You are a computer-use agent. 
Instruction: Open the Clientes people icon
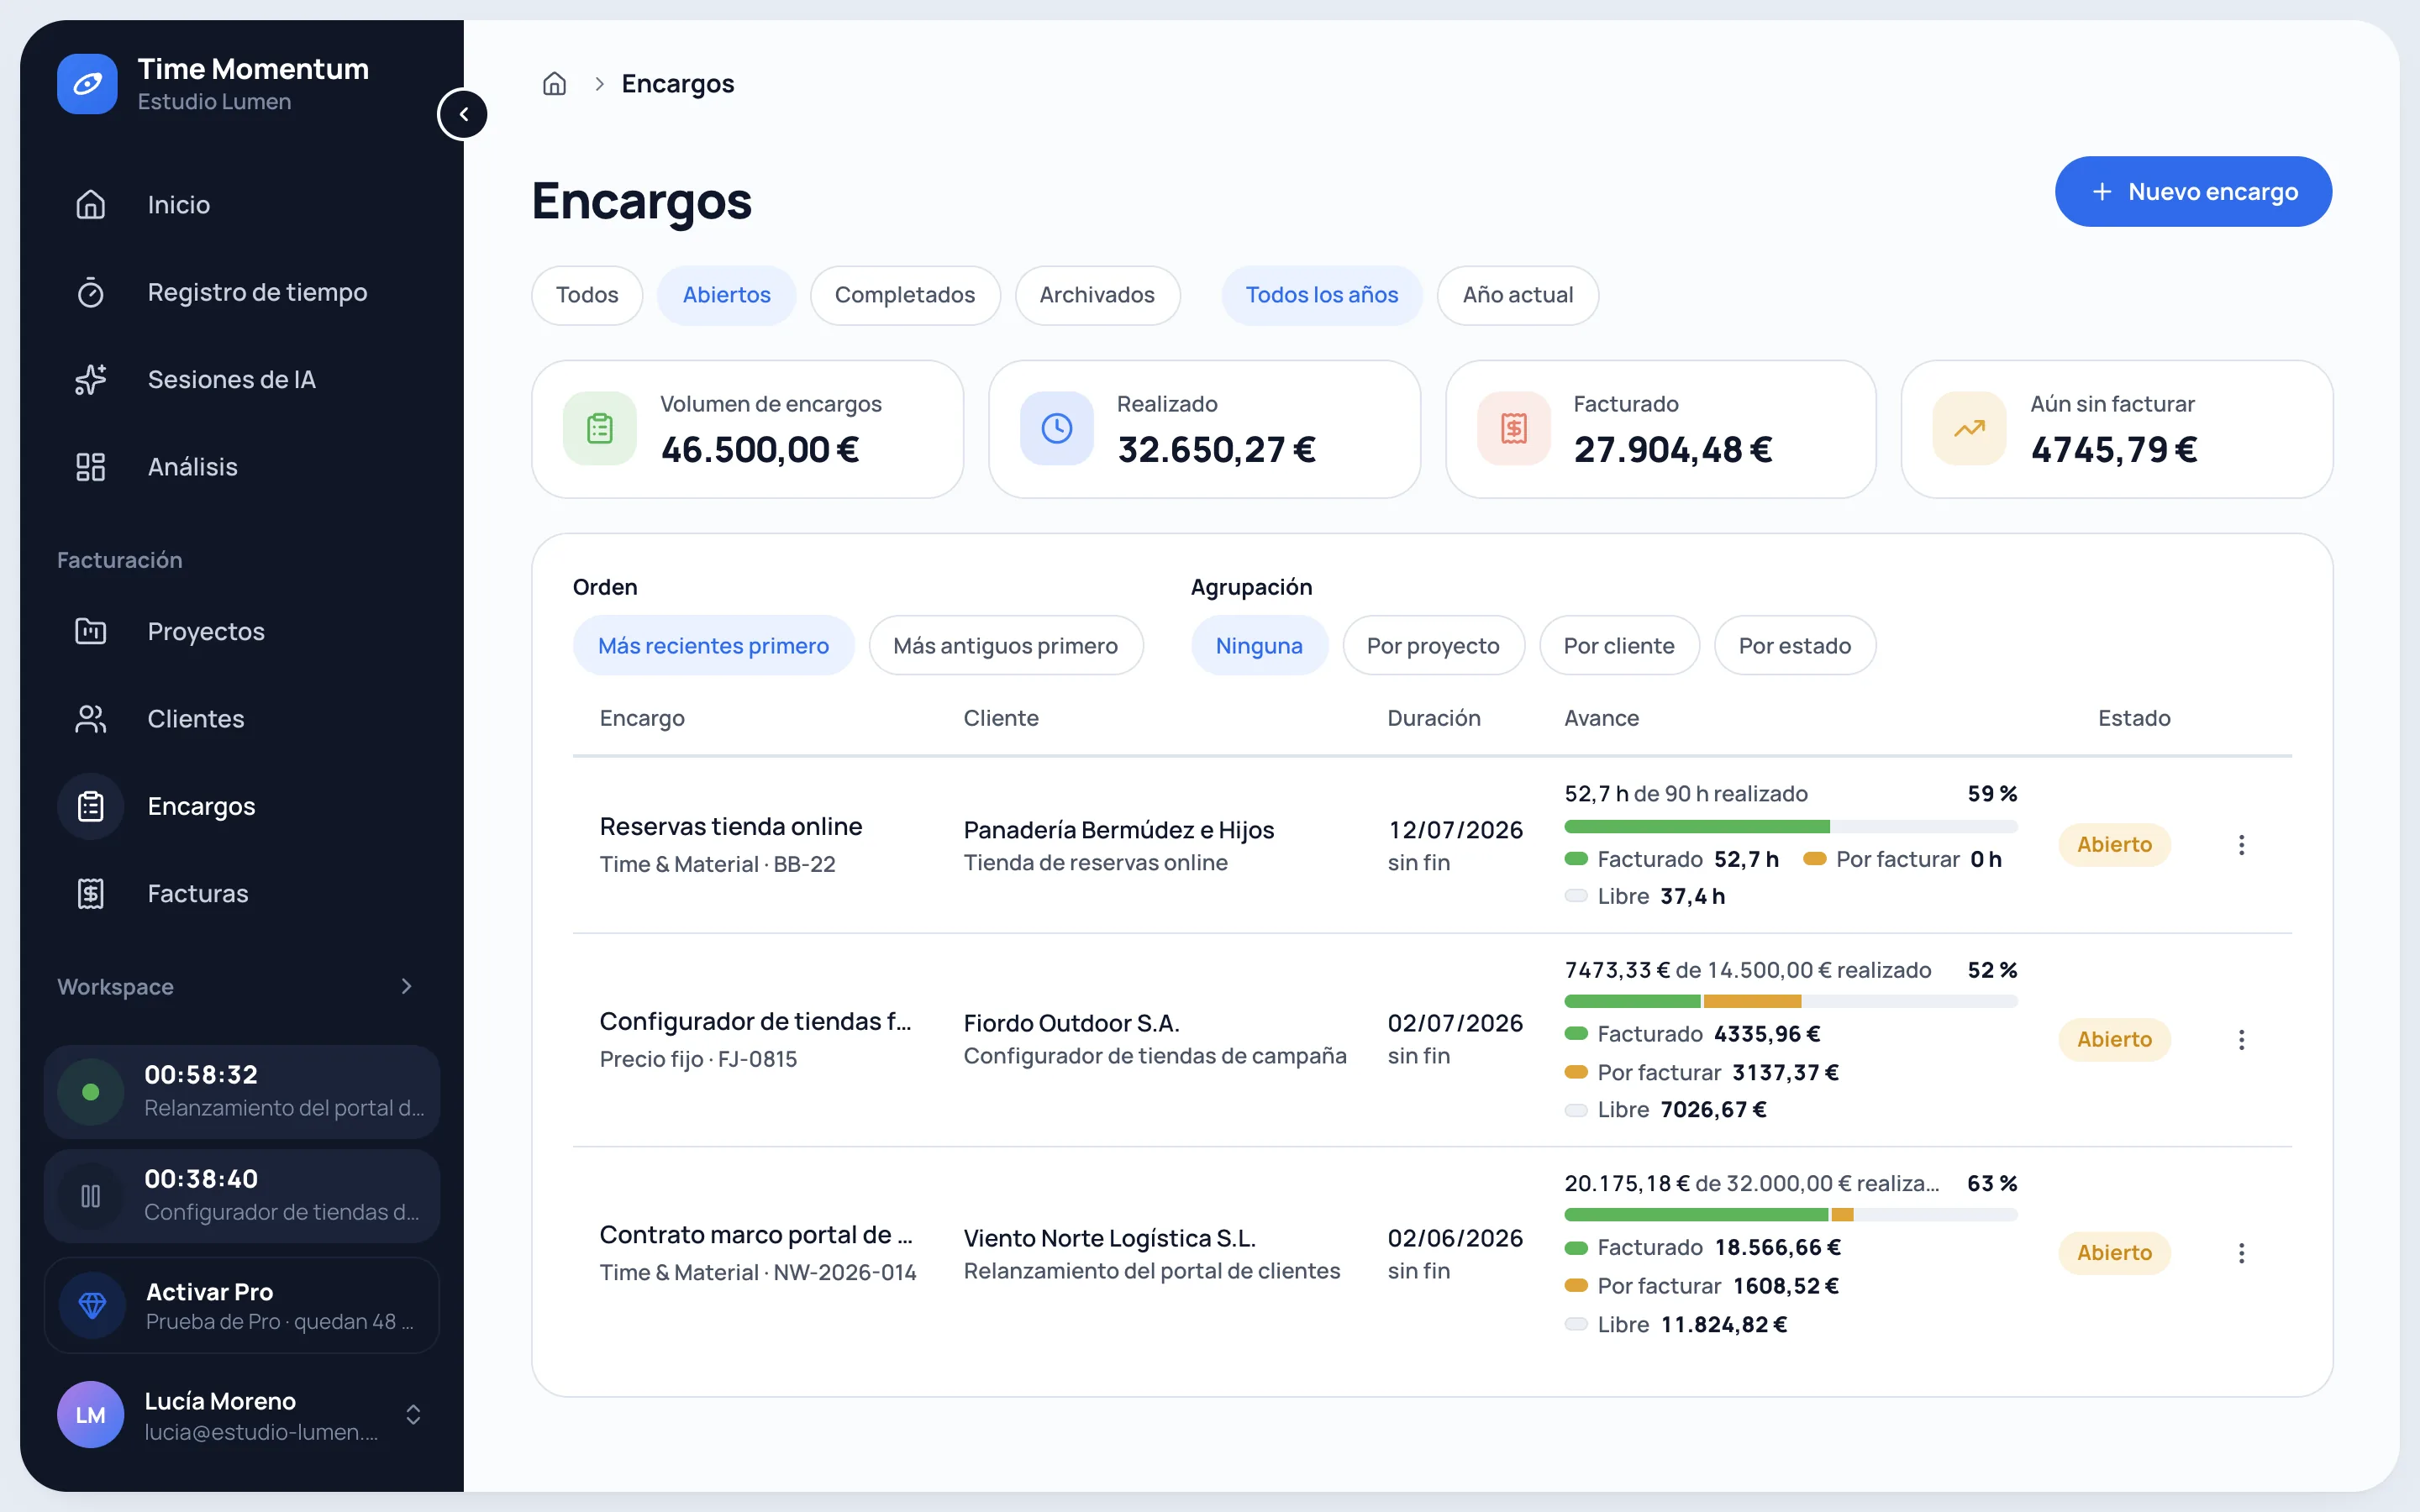(x=91, y=719)
